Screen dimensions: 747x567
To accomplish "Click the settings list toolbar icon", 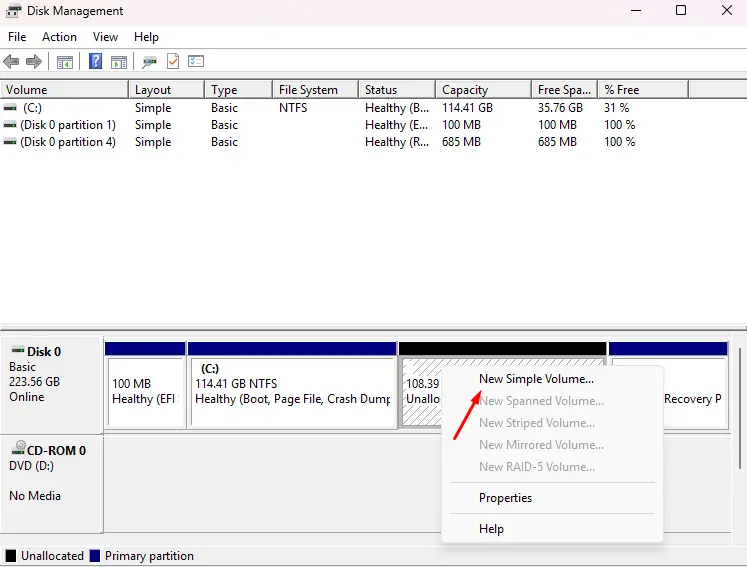I will [x=196, y=61].
